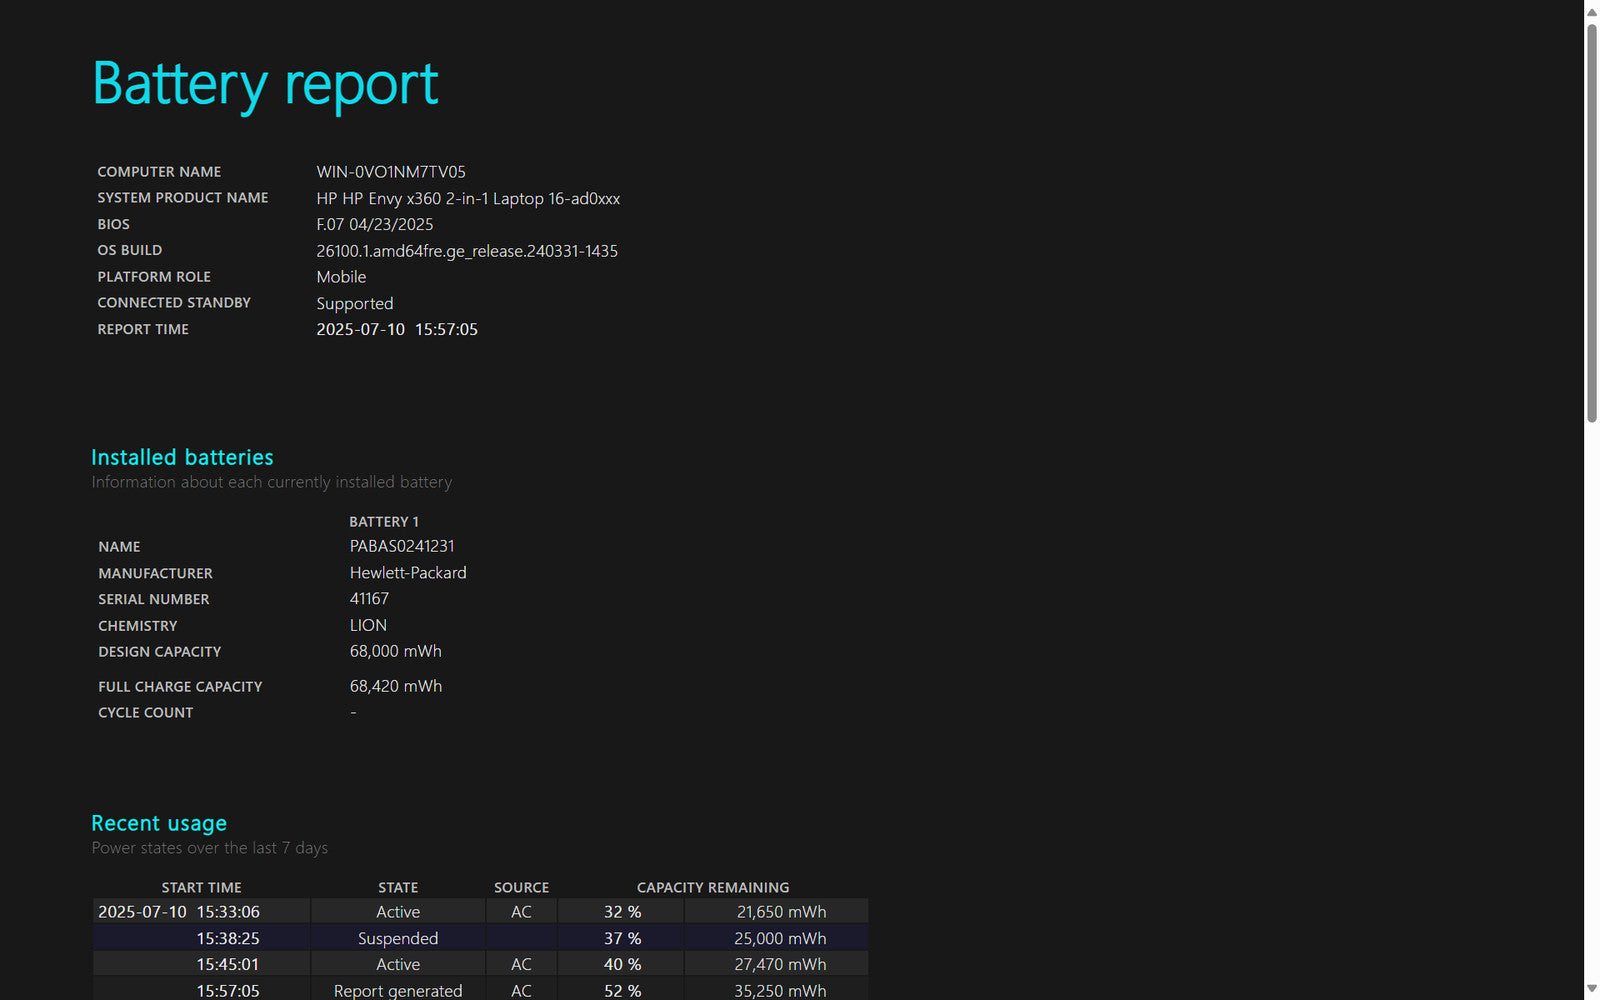This screenshot has height=1000, width=1600.
Task: Click the HP Envy x360 product name
Action: (x=468, y=198)
